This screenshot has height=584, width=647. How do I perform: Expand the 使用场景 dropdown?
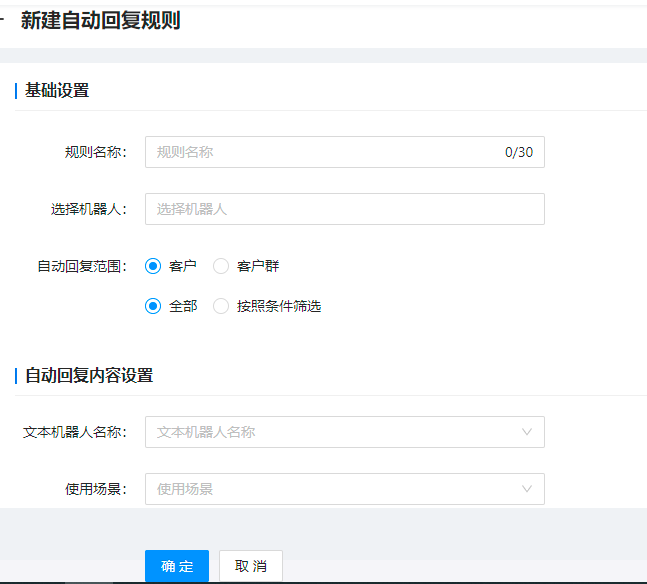coord(345,489)
